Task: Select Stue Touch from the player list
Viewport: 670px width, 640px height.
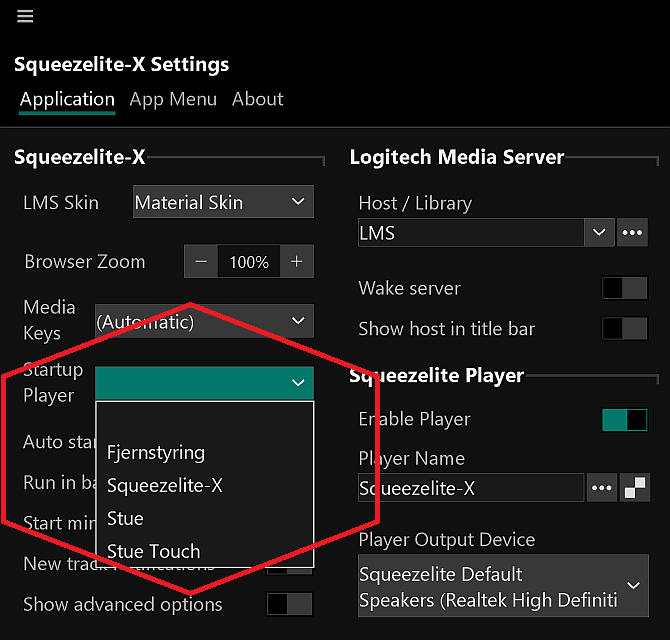Action: coord(205,551)
